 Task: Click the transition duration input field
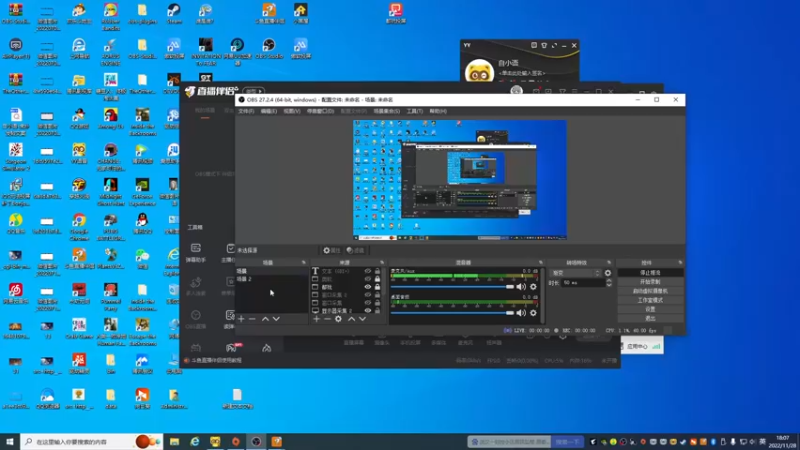pyautogui.click(x=582, y=283)
